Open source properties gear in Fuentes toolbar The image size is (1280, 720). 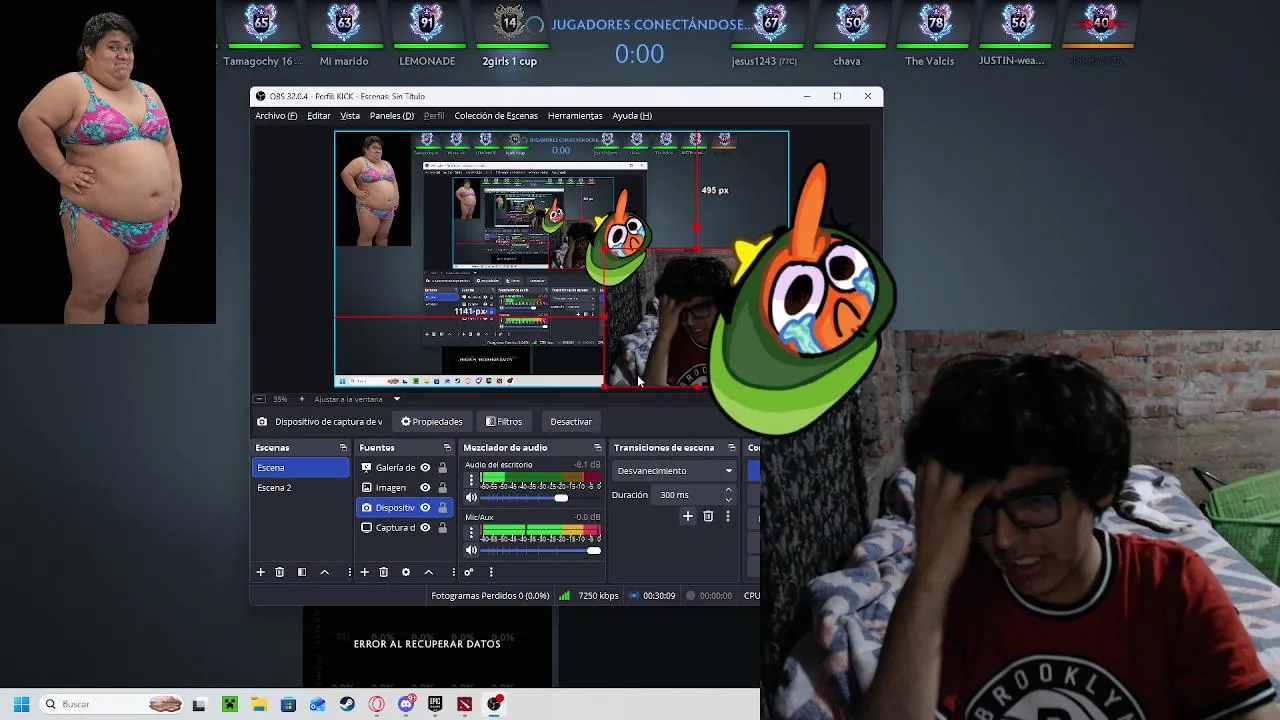coord(405,572)
